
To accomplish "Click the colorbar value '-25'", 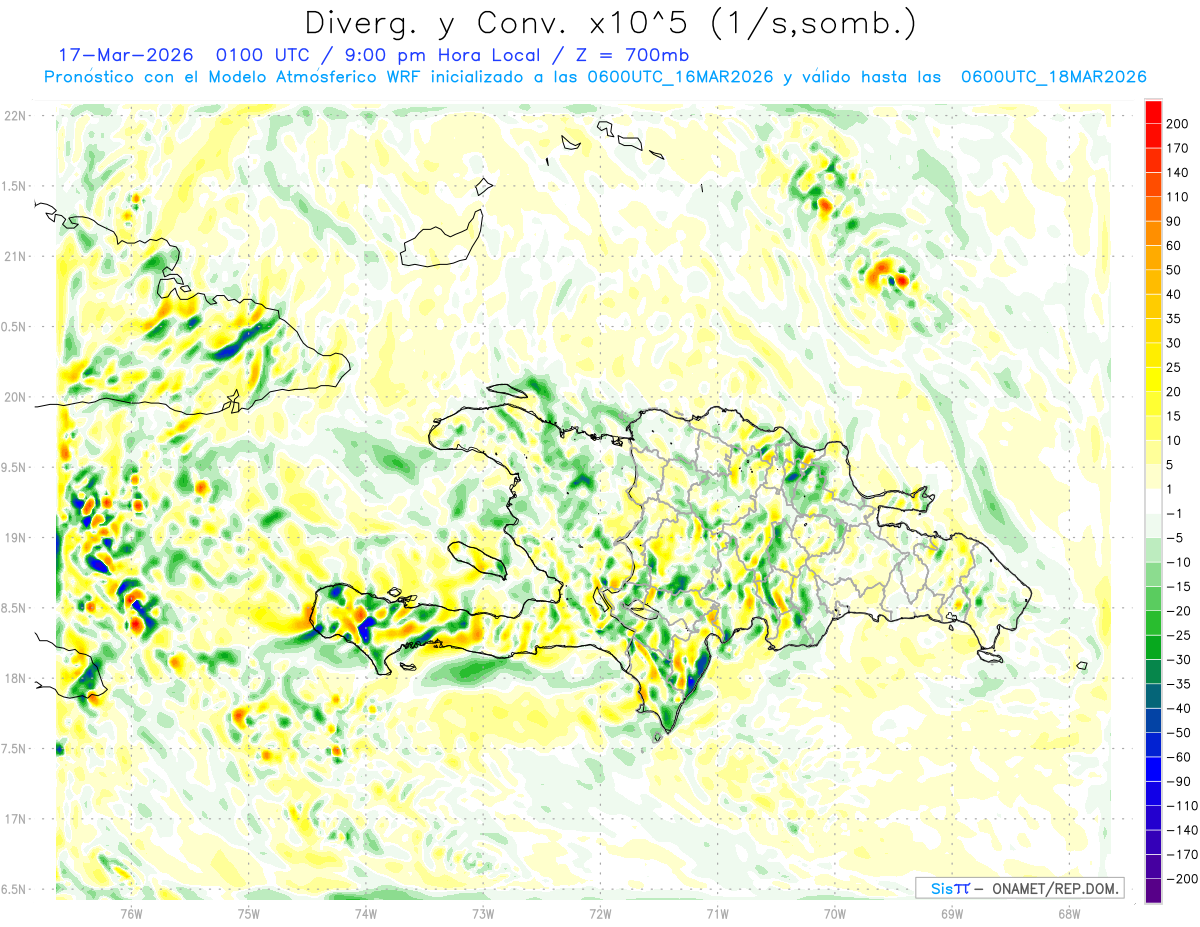I will pos(1181,635).
